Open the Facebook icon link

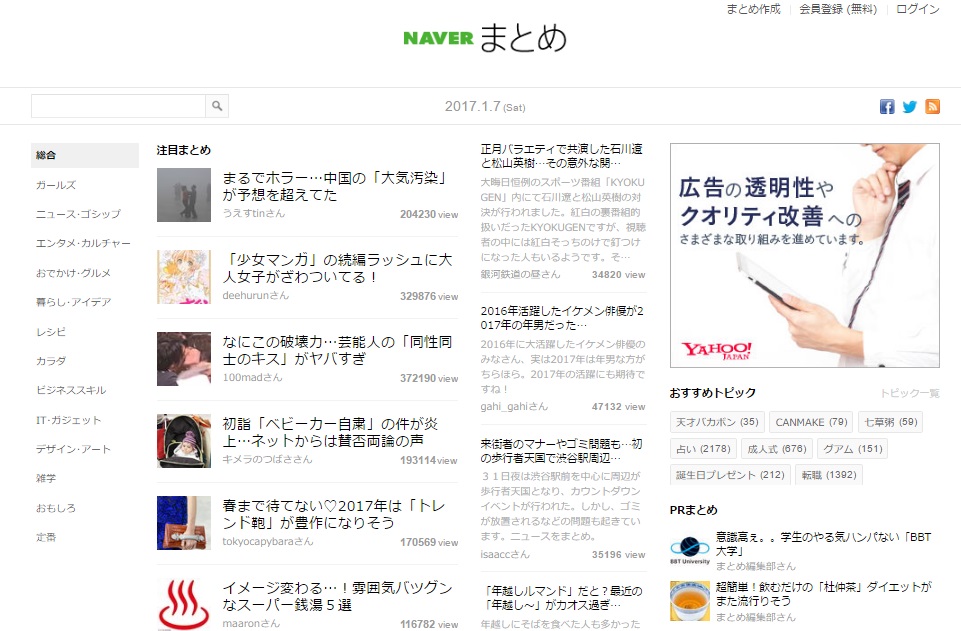(887, 107)
